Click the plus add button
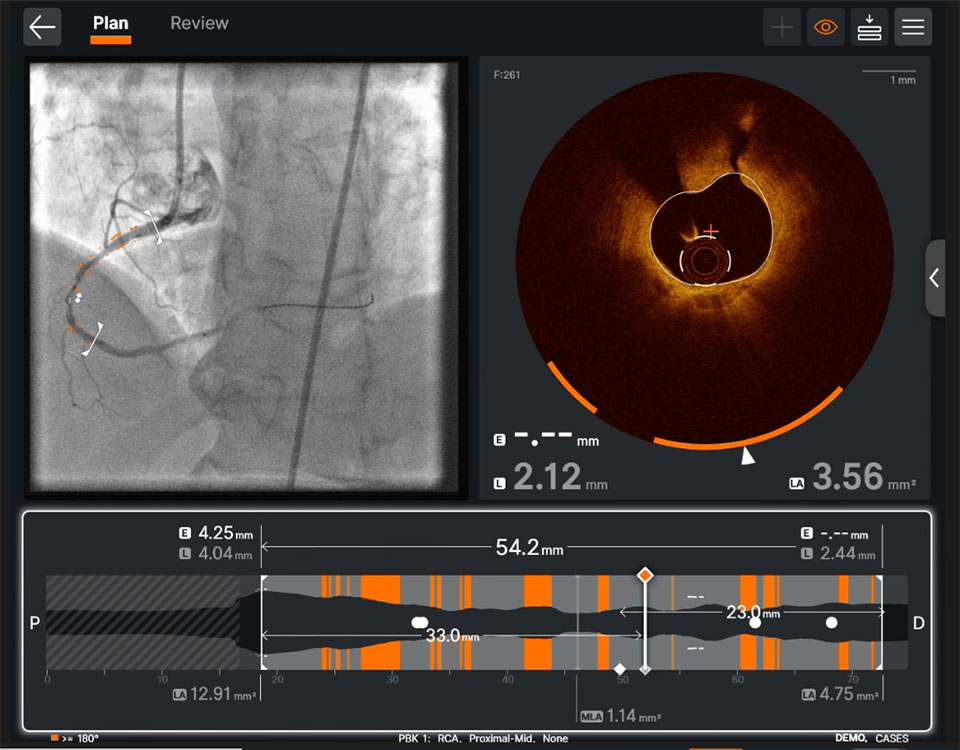The width and height of the screenshot is (960, 750). [782, 27]
